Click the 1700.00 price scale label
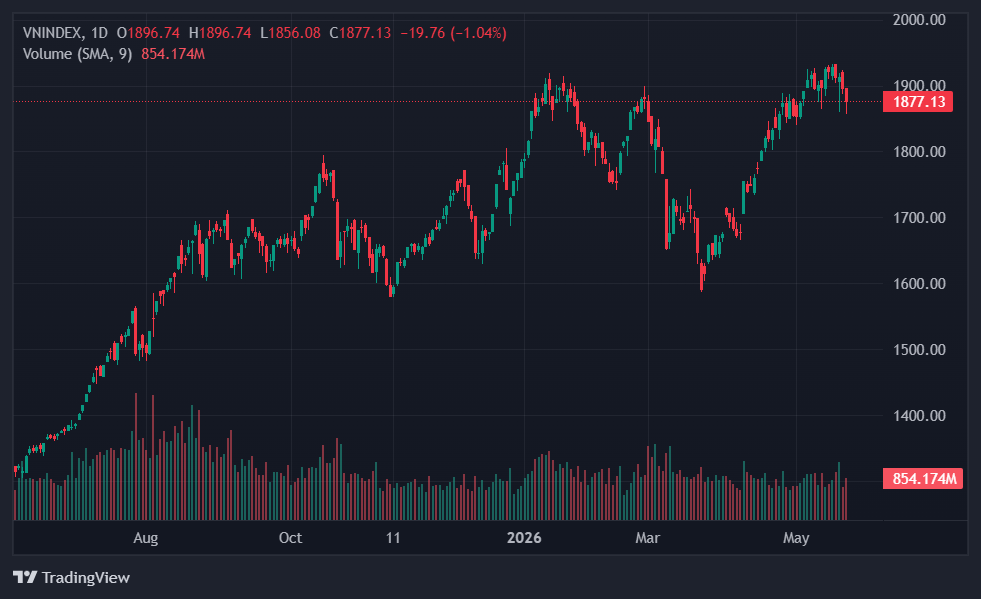Screen dimensions: 981x599 [919, 218]
